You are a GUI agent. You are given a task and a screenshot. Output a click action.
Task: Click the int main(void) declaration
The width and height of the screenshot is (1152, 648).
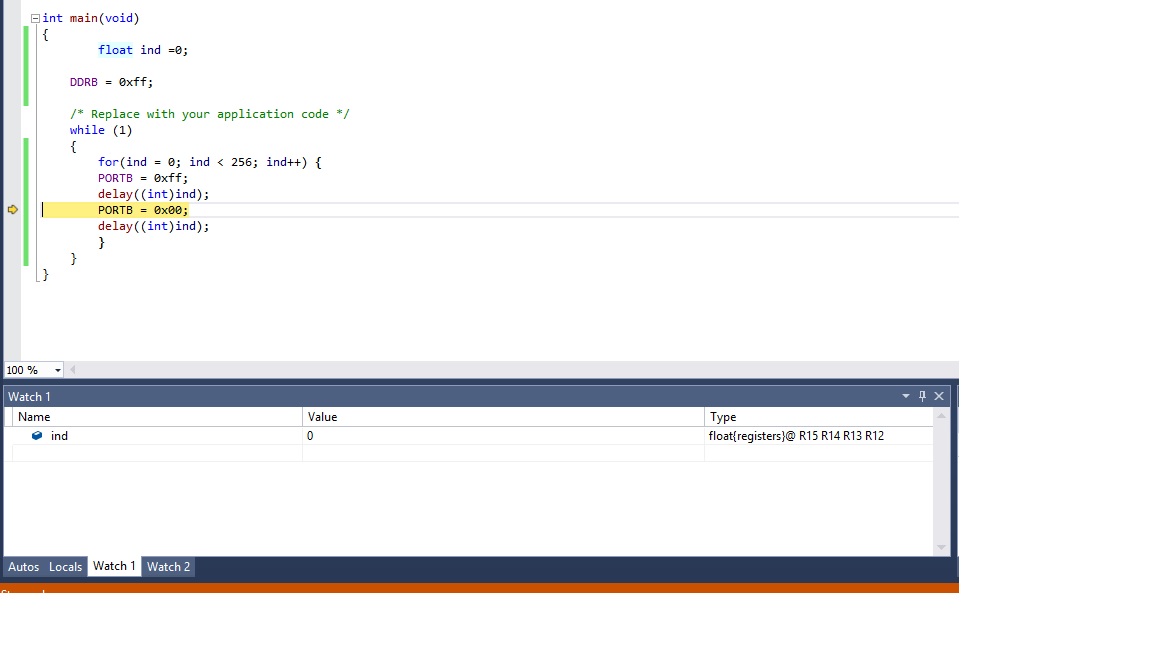[x=90, y=18]
